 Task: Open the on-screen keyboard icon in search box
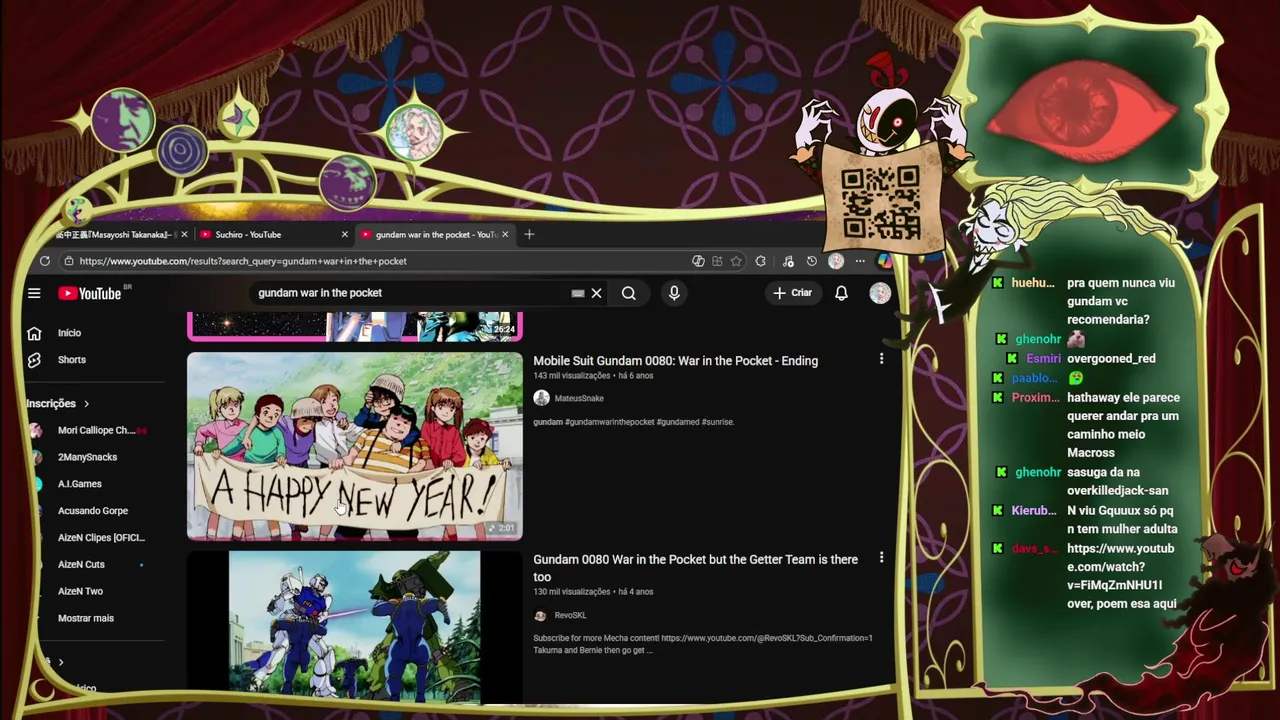click(577, 293)
